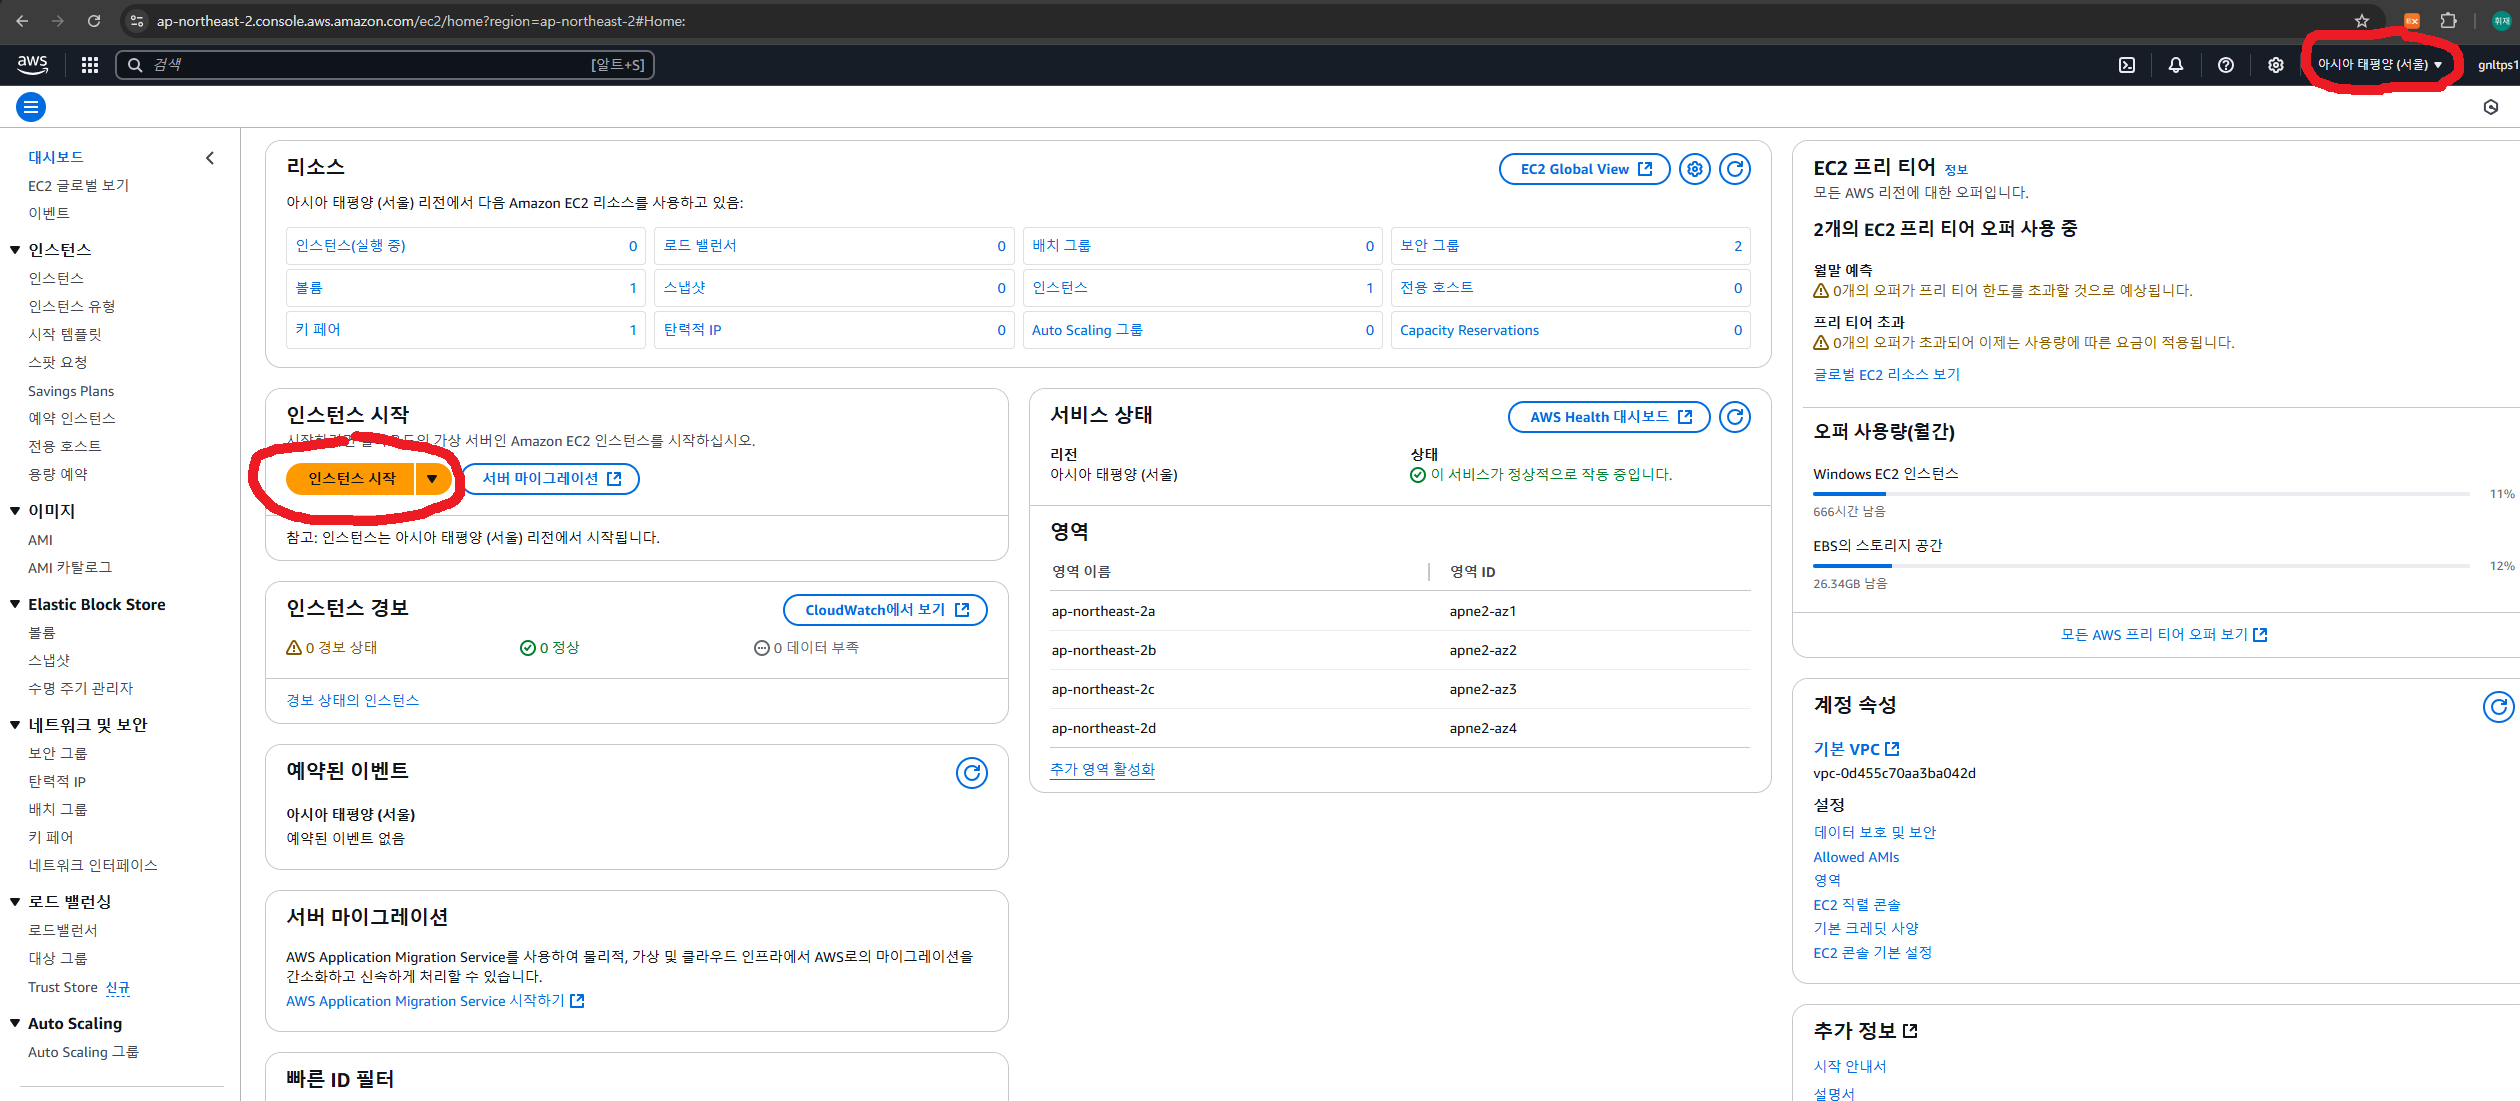
Task: Open 추가 영역 활성화 link
Action: 1102,769
